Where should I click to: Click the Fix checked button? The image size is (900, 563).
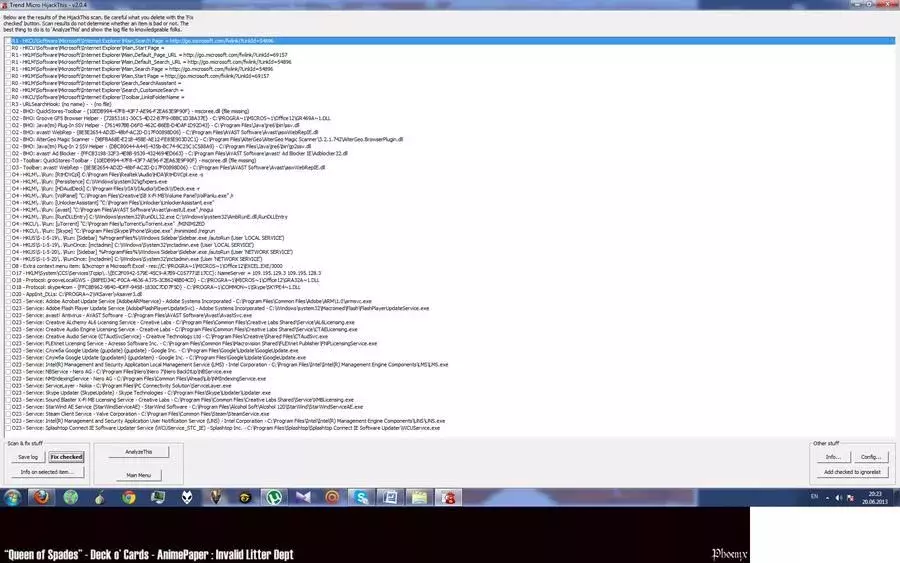(66, 457)
